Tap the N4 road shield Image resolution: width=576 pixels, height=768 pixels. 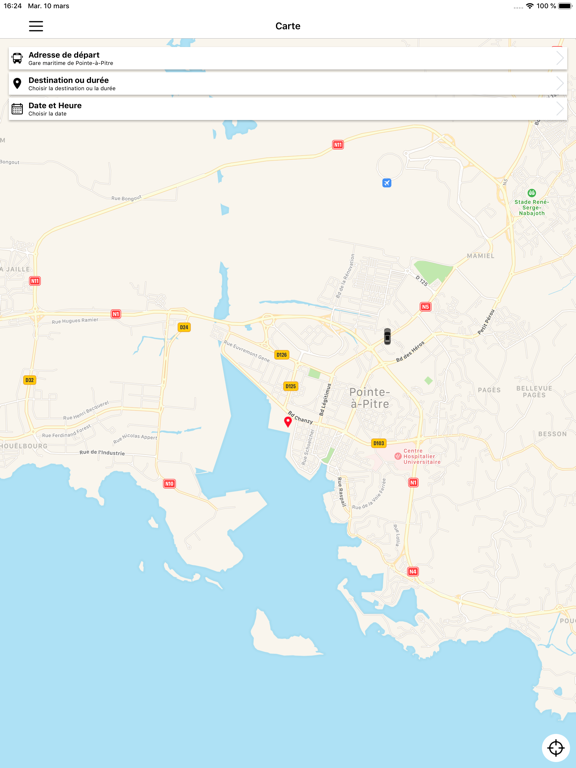(413, 572)
